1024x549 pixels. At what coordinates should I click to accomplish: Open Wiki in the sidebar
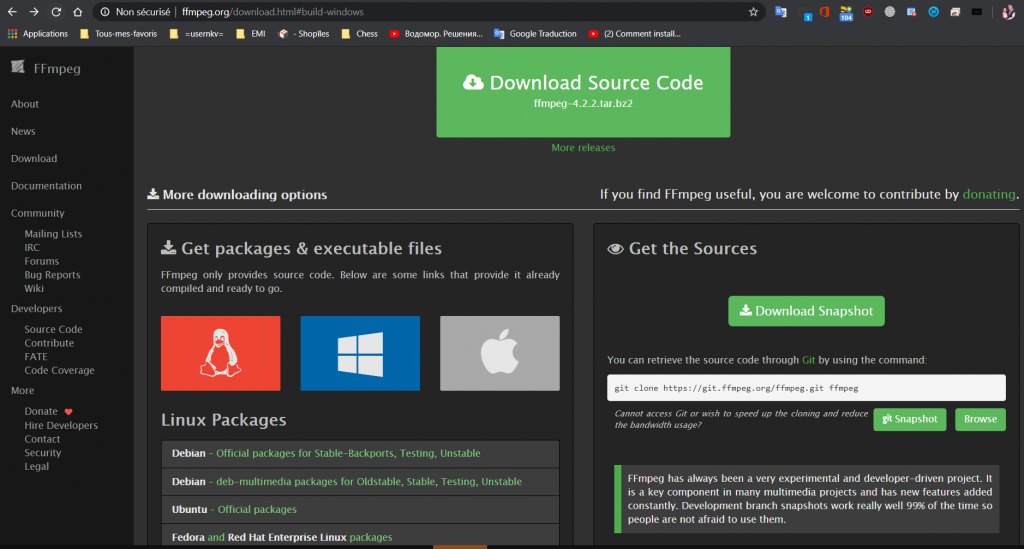pos(34,289)
